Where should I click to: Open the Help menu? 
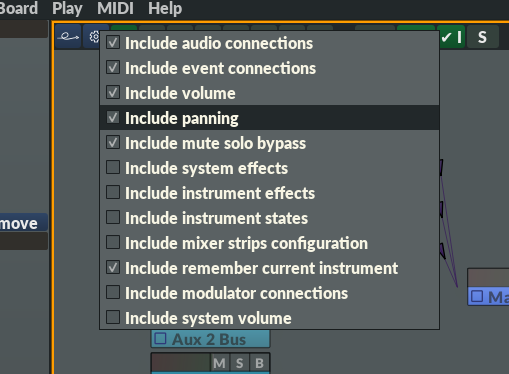tap(165, 8)
